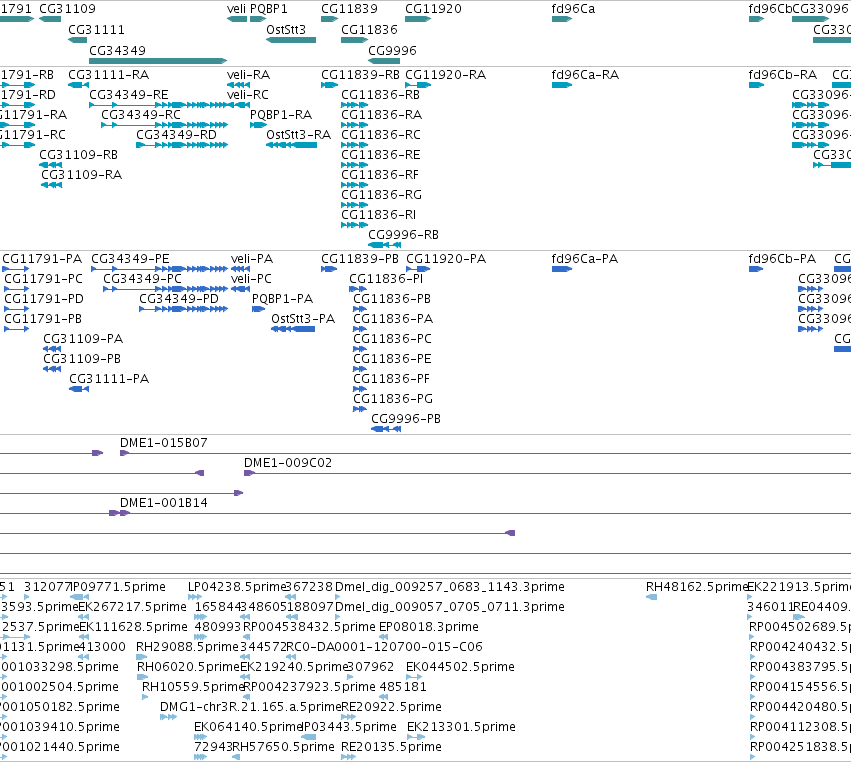
Task: Select the CG34349-RD transcript label
Action: pyautogui.click(x=176, y=135)
